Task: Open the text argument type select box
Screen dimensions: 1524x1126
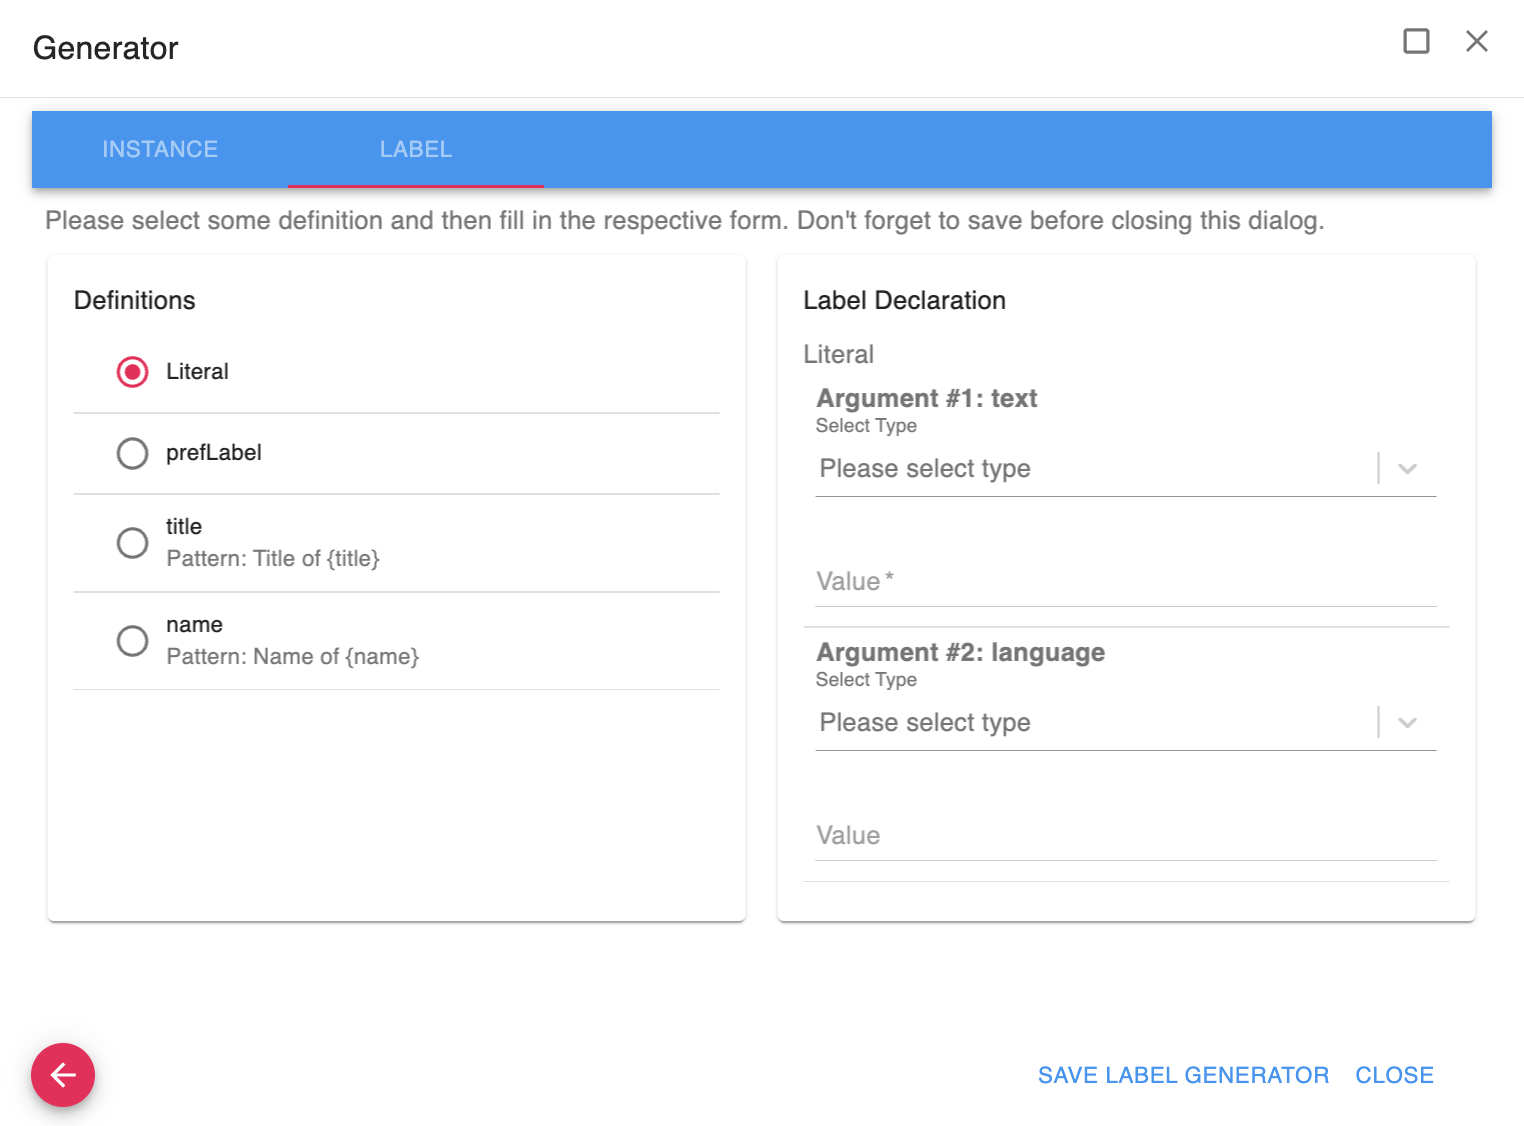Action: 1095,469
